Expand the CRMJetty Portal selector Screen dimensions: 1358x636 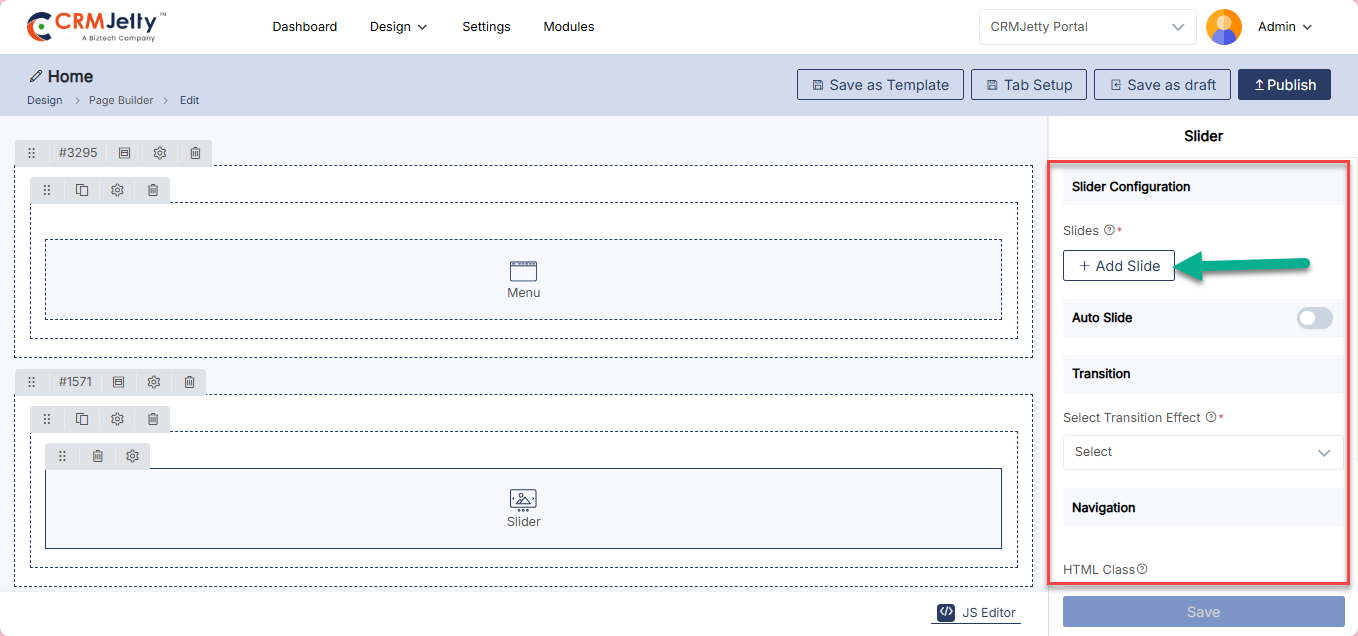tap(1087, 27)
